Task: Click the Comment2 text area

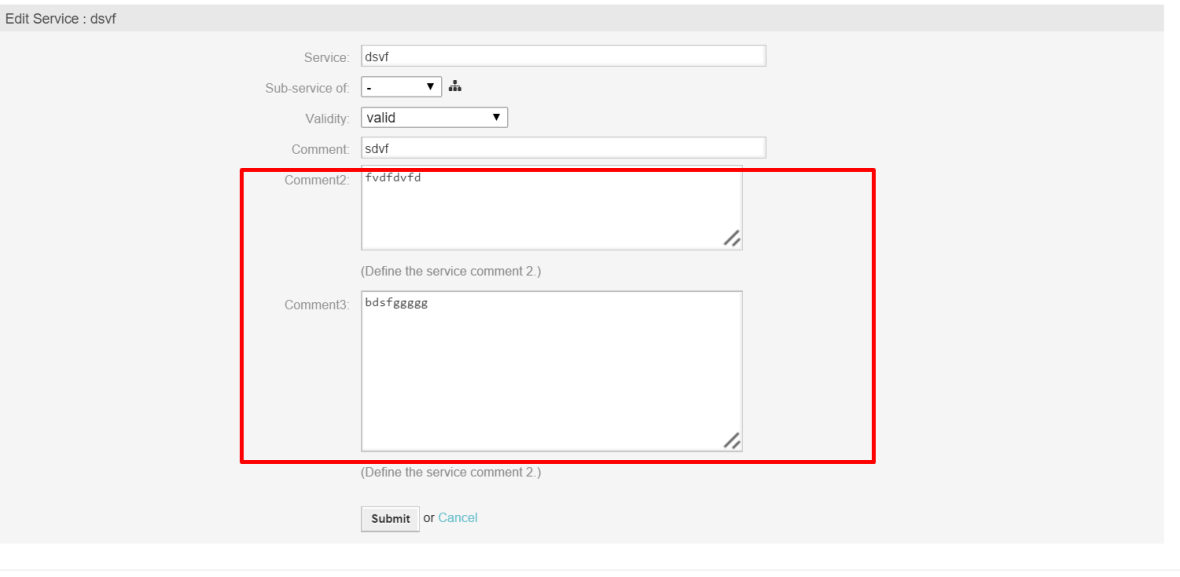Action: pyautogui.click(x=550, y=205)
